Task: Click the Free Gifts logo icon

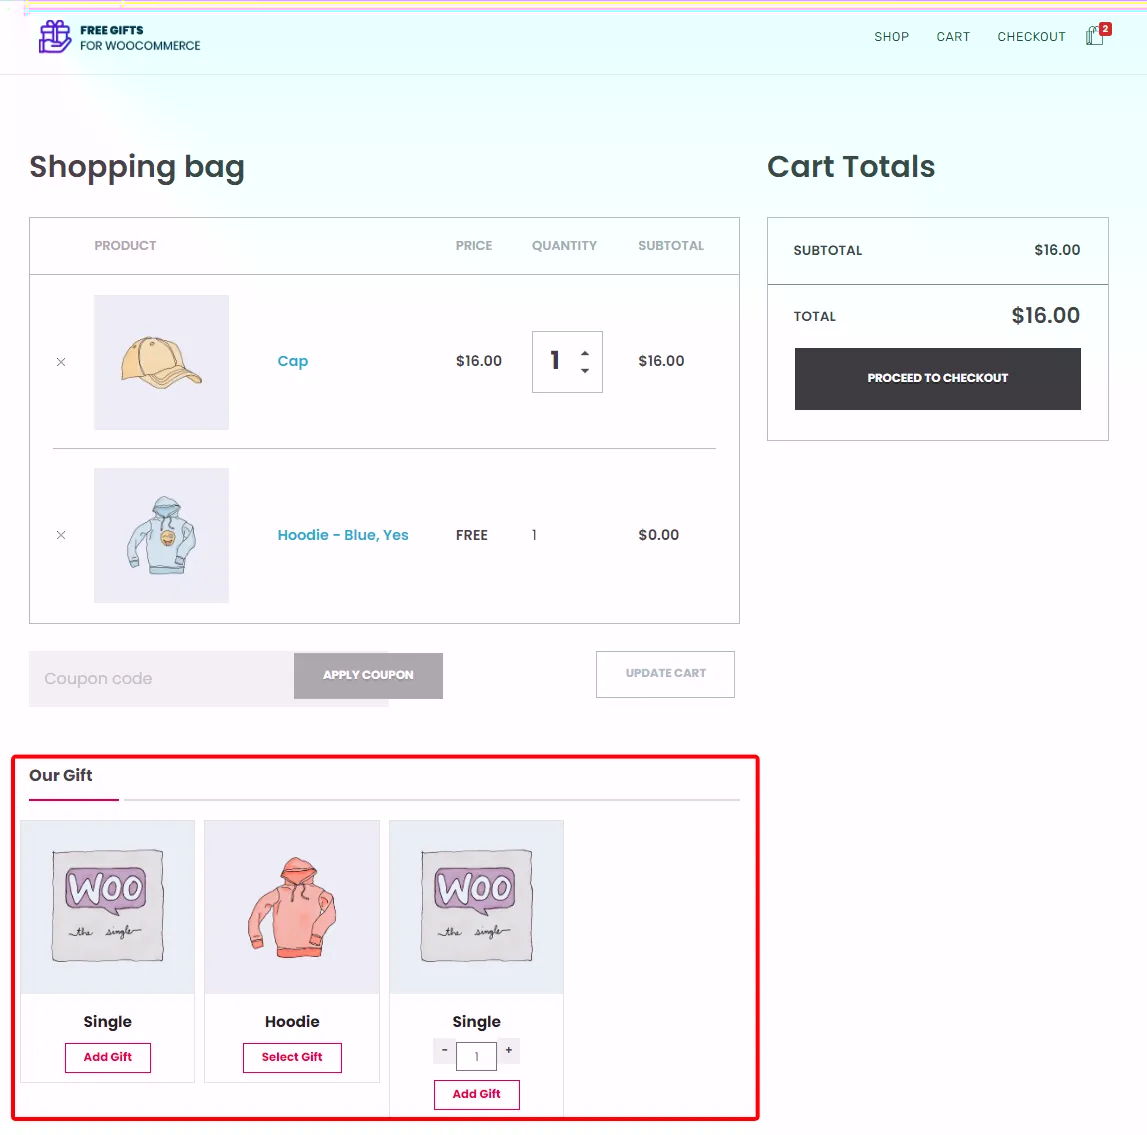Action: click(54, 36)
